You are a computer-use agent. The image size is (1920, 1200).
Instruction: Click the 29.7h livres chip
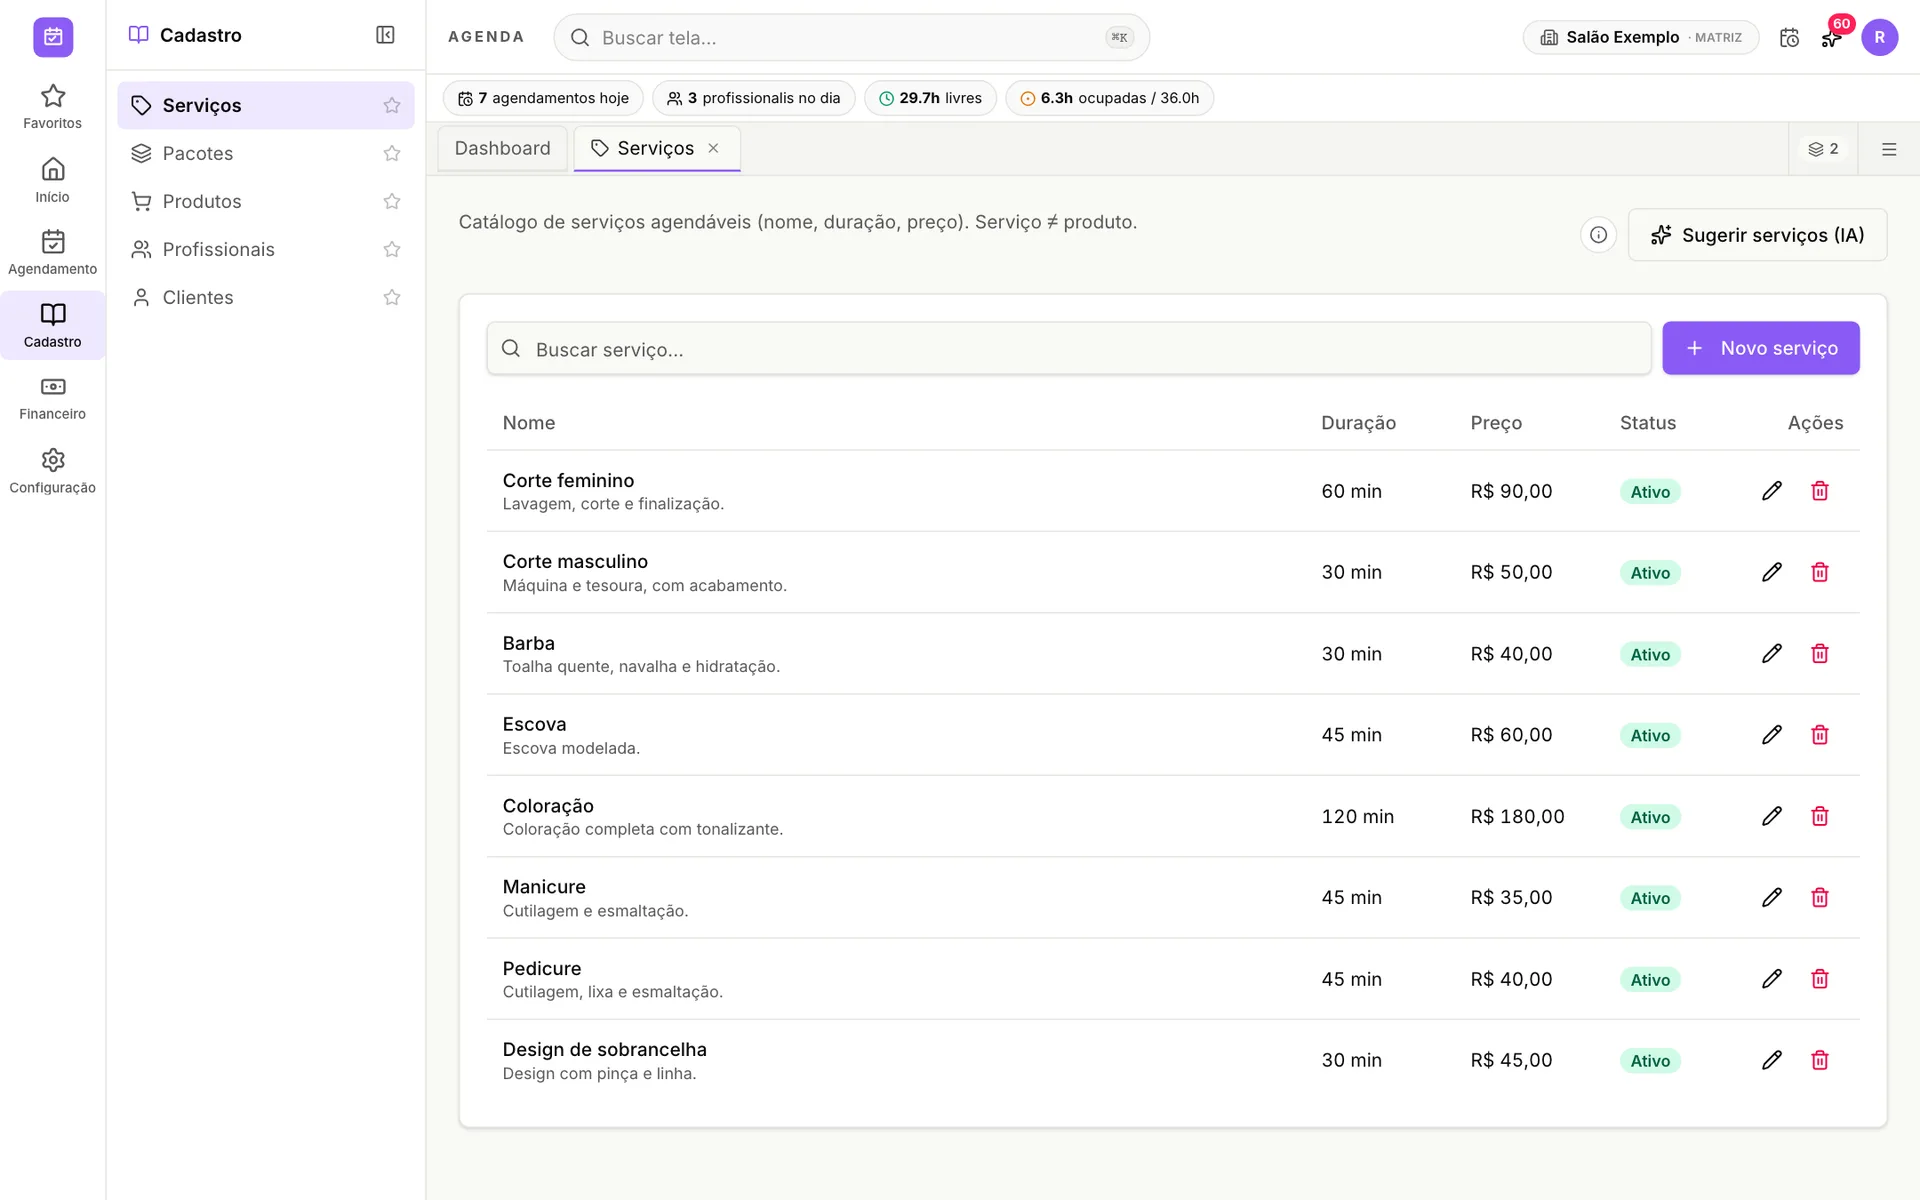point(930,98)
